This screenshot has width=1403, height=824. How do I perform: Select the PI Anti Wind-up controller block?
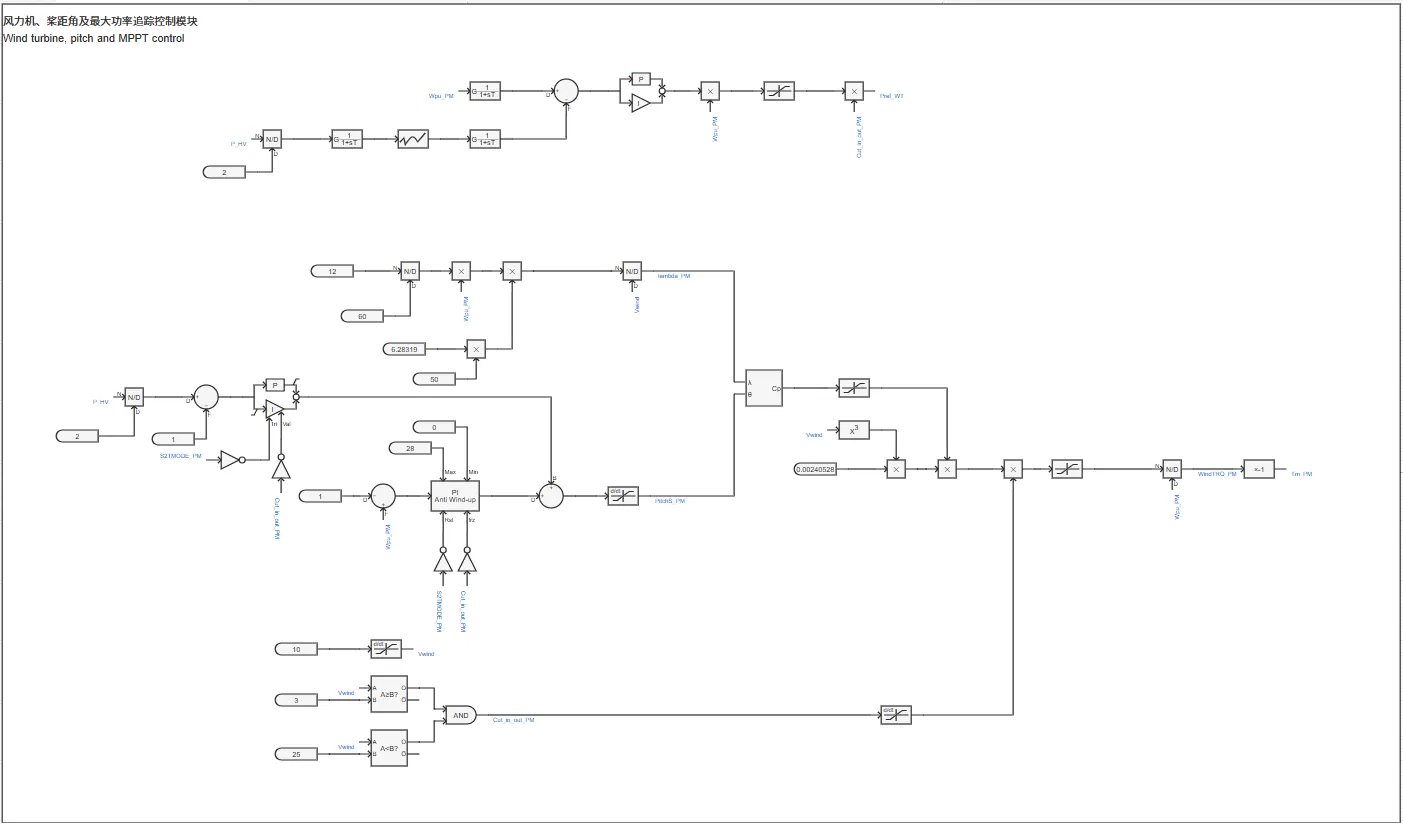click(455, 495)
